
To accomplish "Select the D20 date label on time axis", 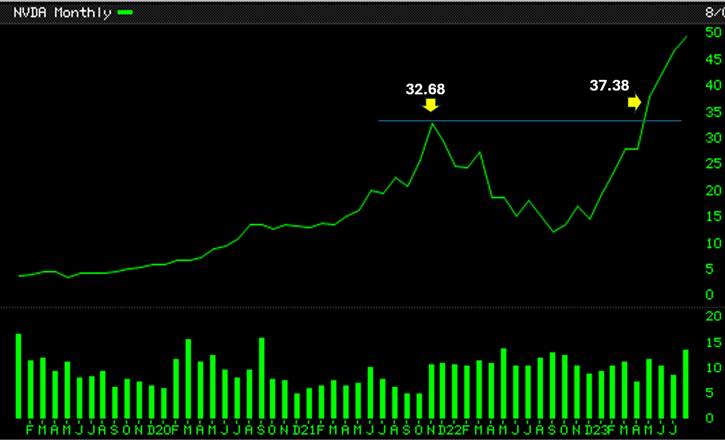I will (x=158, y=430).
